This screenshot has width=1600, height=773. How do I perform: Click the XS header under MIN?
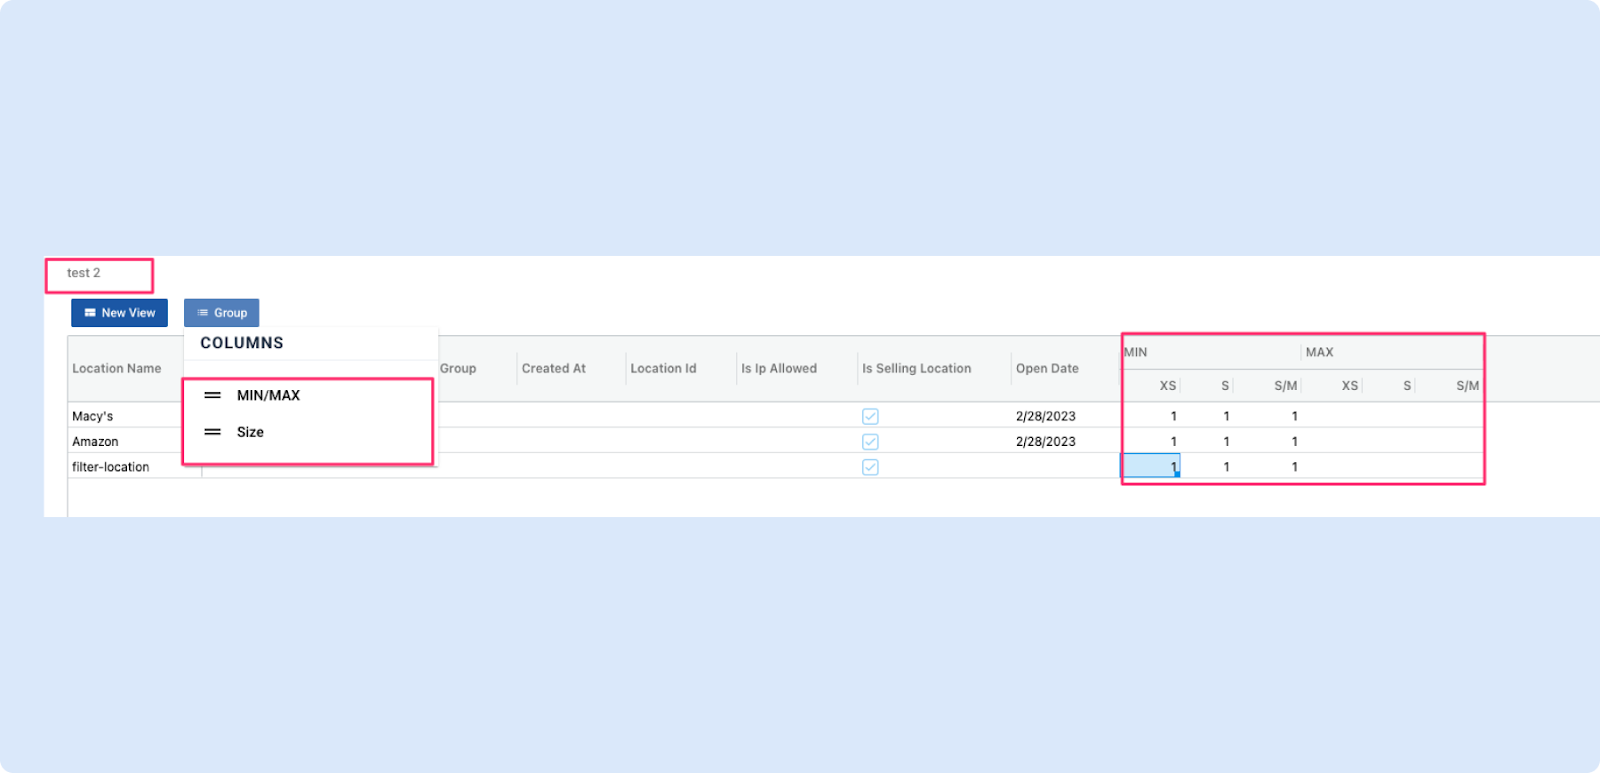click(1167, 386)
